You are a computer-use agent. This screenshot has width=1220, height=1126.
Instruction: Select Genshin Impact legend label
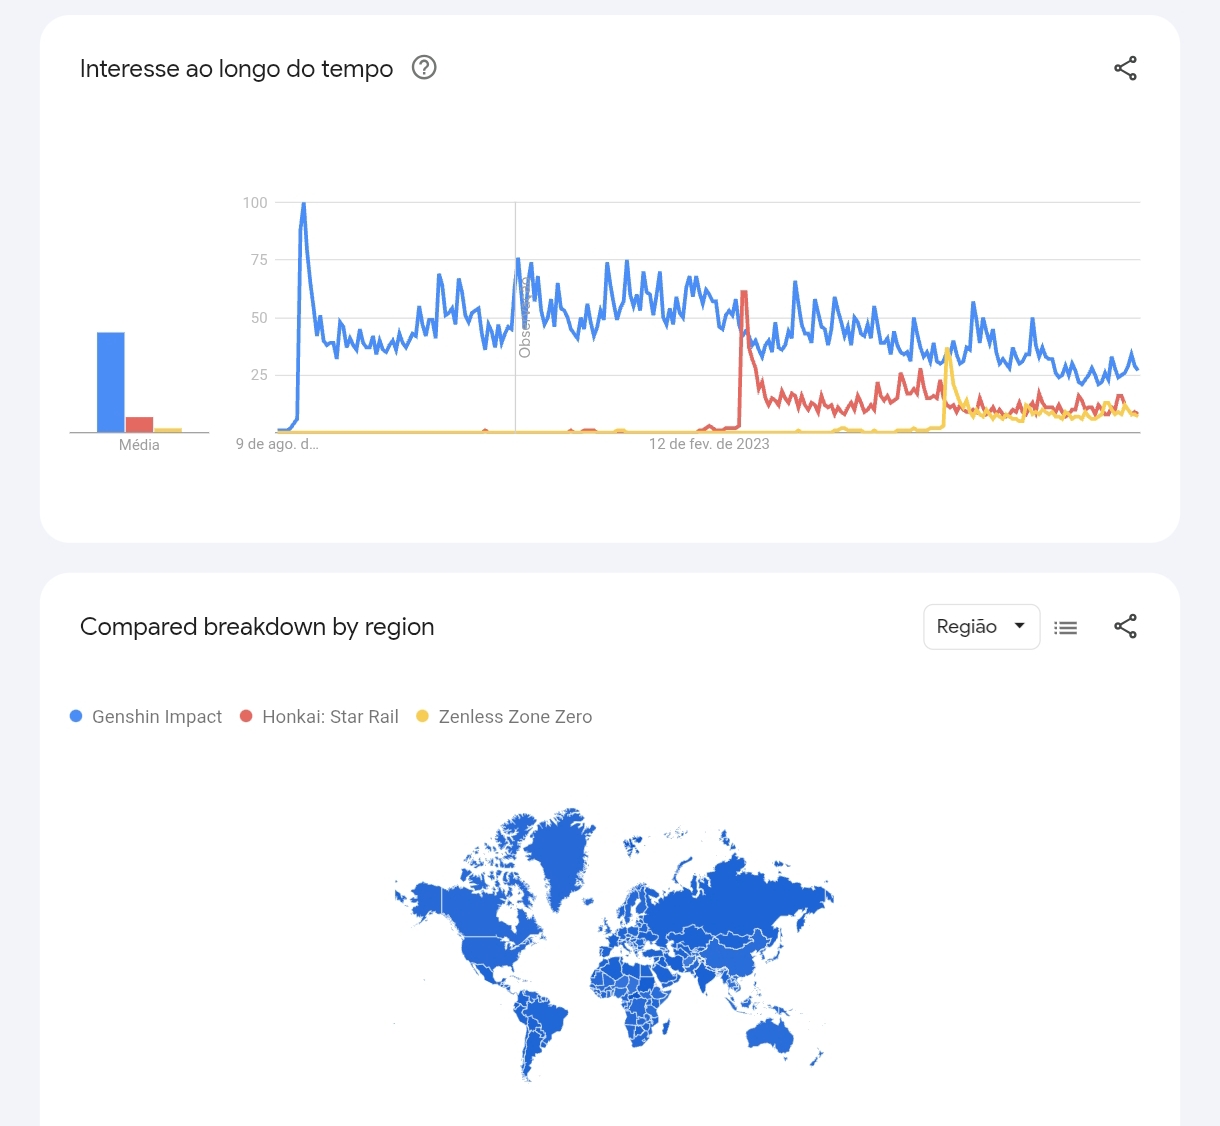[157, 717]
